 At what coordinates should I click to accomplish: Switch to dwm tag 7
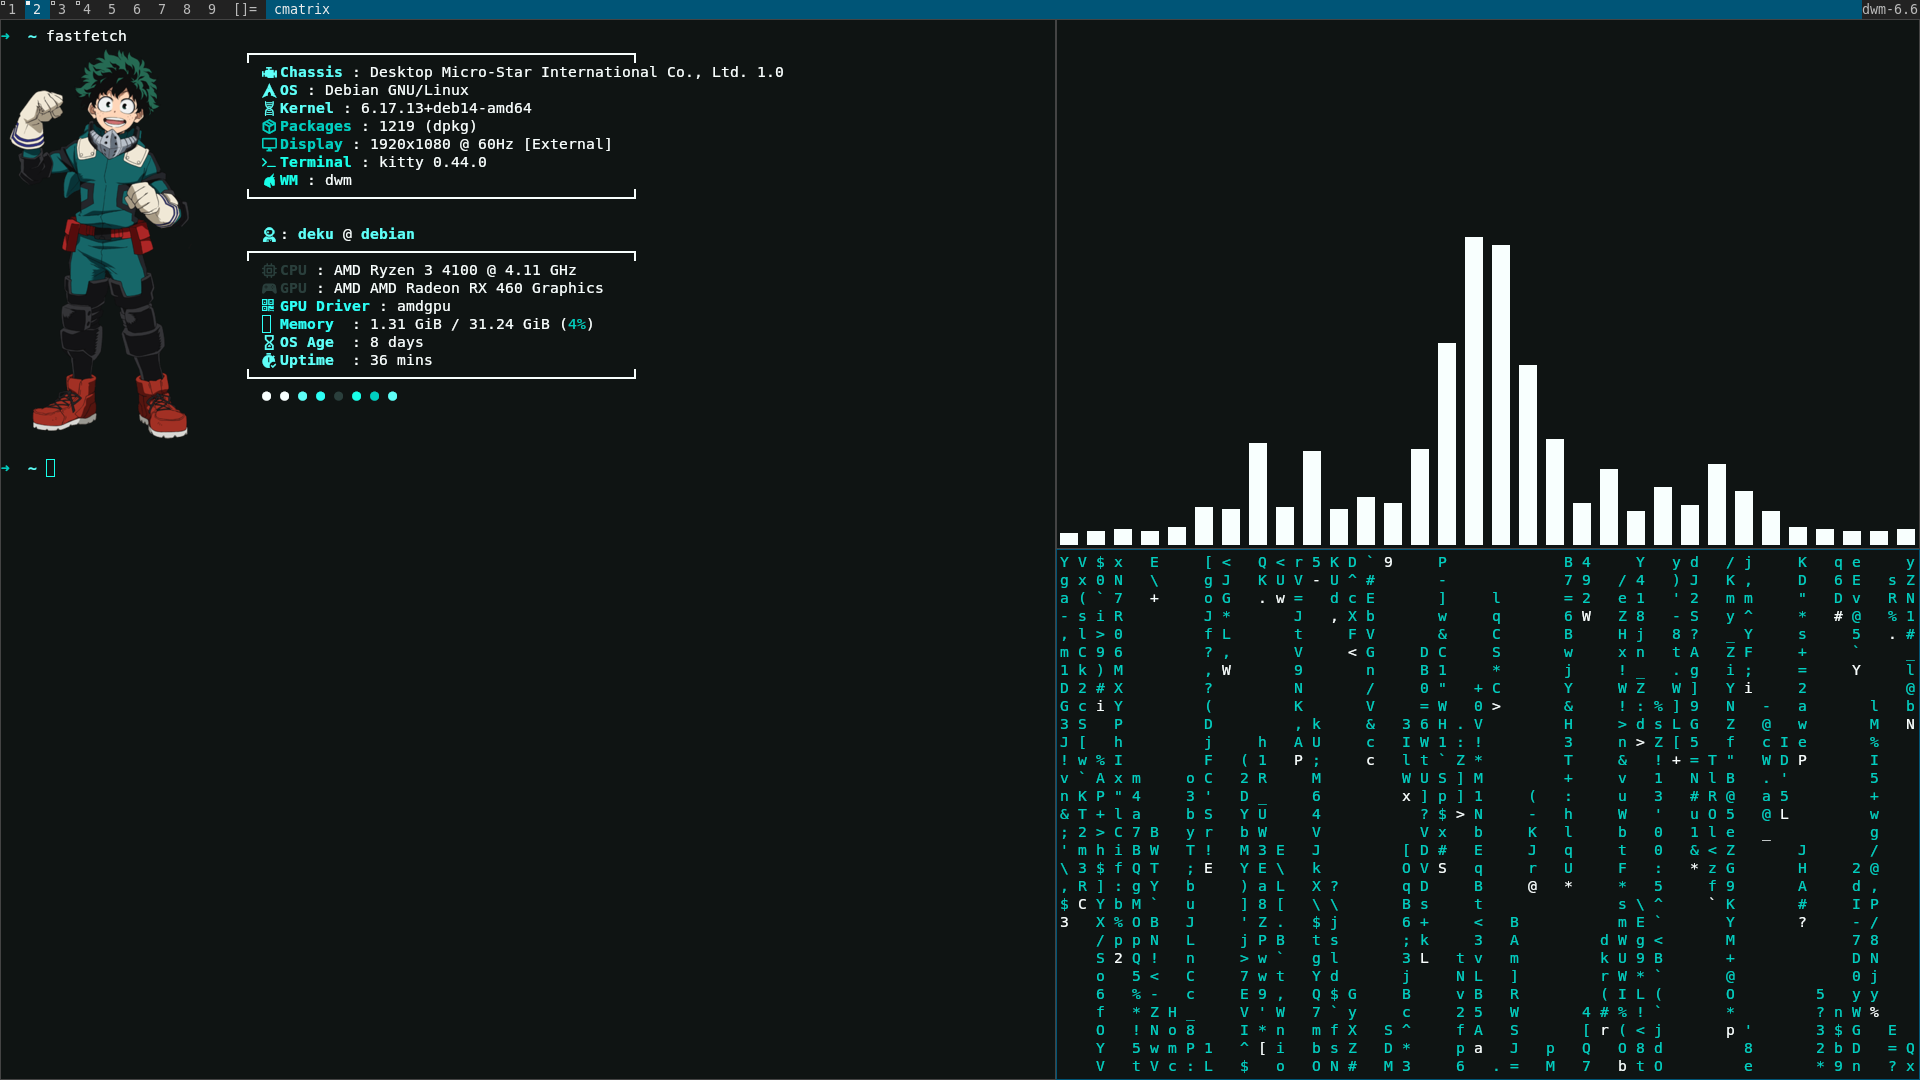tap(162, 9)
